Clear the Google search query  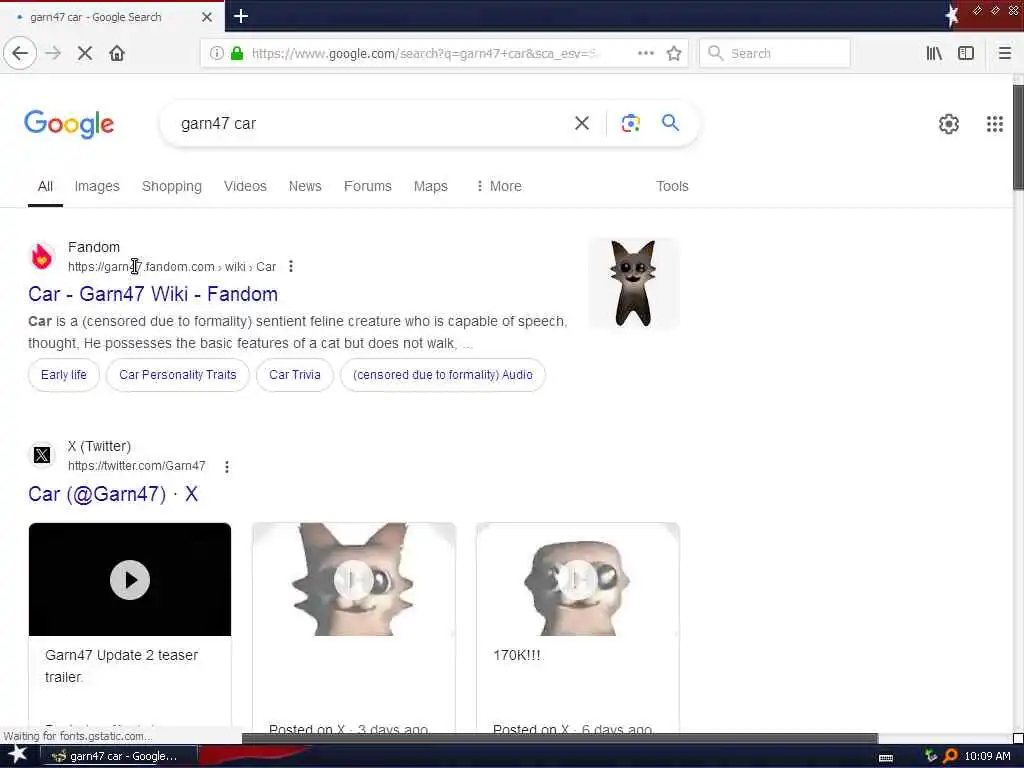click(581, 123)
